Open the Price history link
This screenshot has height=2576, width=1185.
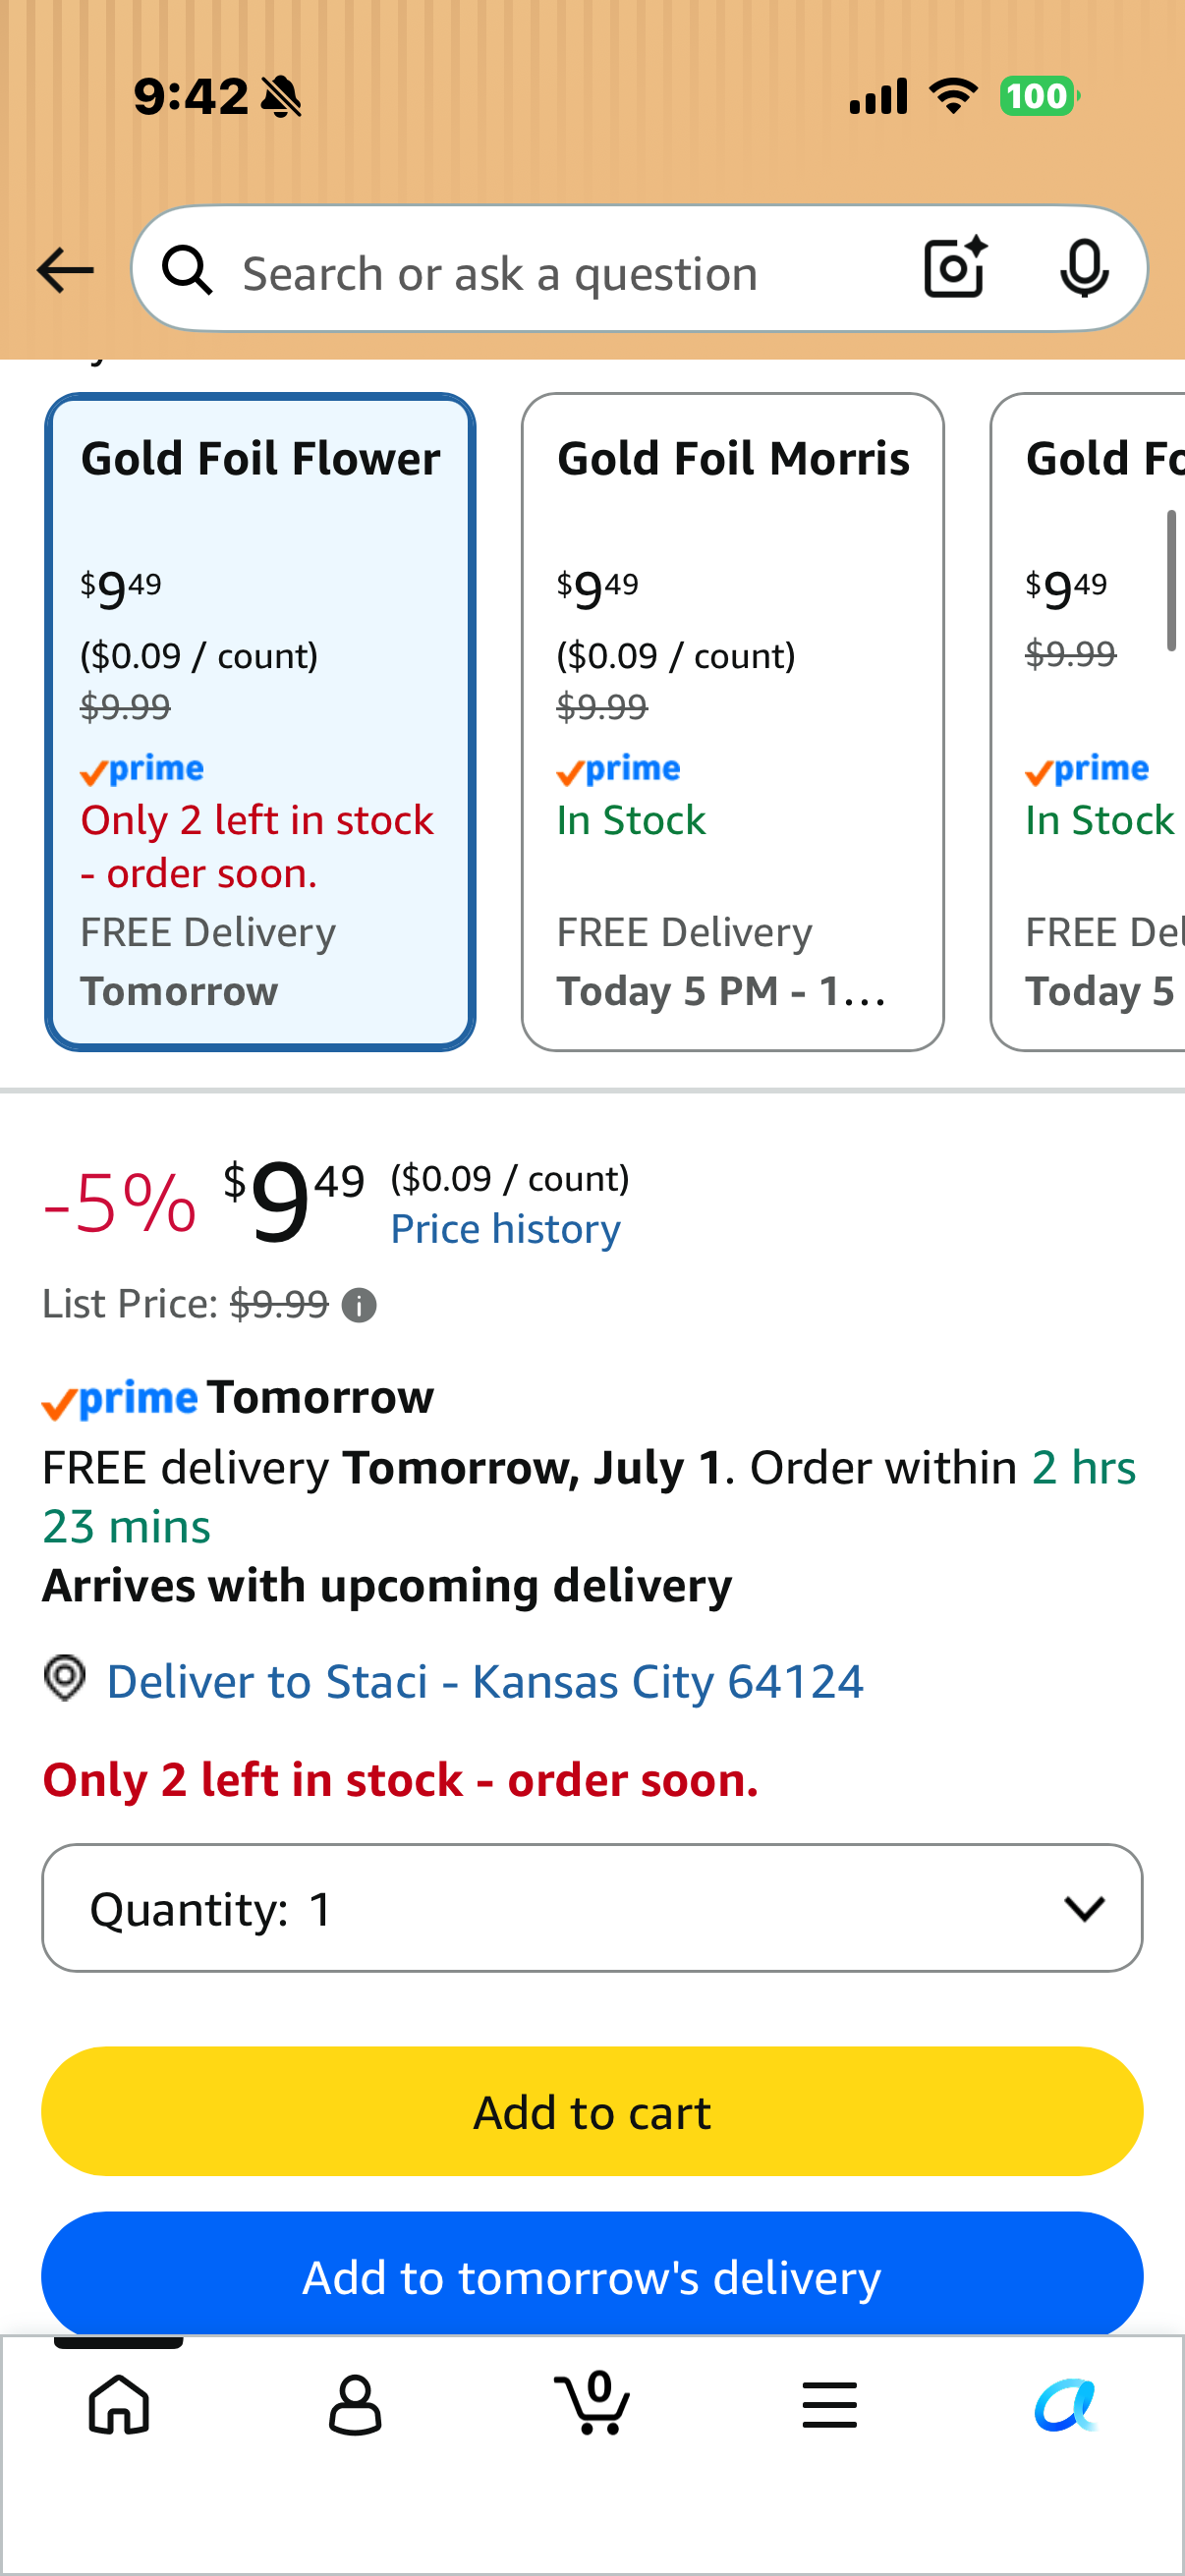(505, 1229)
